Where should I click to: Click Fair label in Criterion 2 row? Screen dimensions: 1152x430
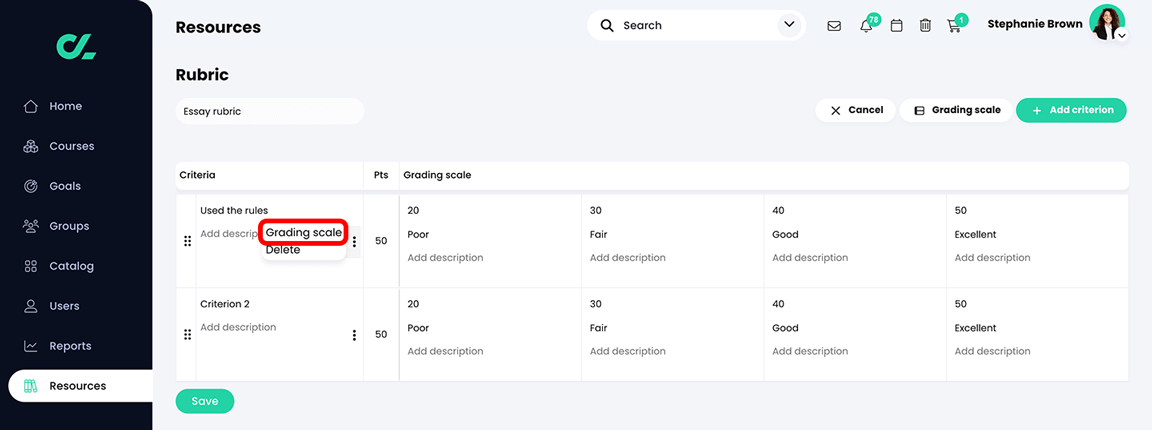coord(599,328)
